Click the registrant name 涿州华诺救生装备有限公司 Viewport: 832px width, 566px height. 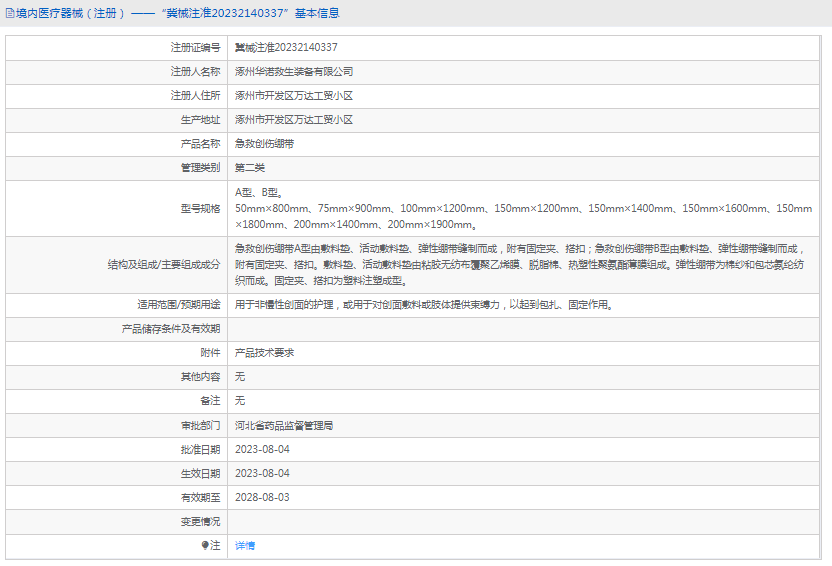(294, 72)
